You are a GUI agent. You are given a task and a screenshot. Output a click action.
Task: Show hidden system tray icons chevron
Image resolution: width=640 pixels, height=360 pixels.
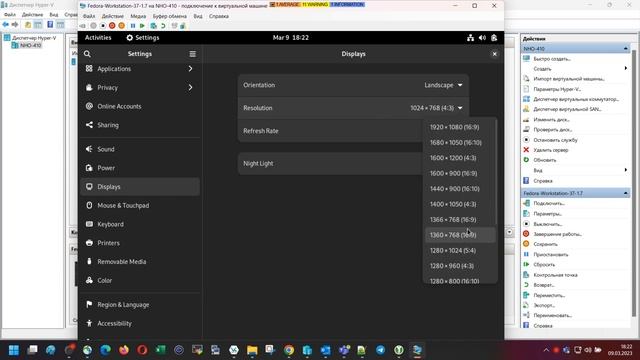546,350
